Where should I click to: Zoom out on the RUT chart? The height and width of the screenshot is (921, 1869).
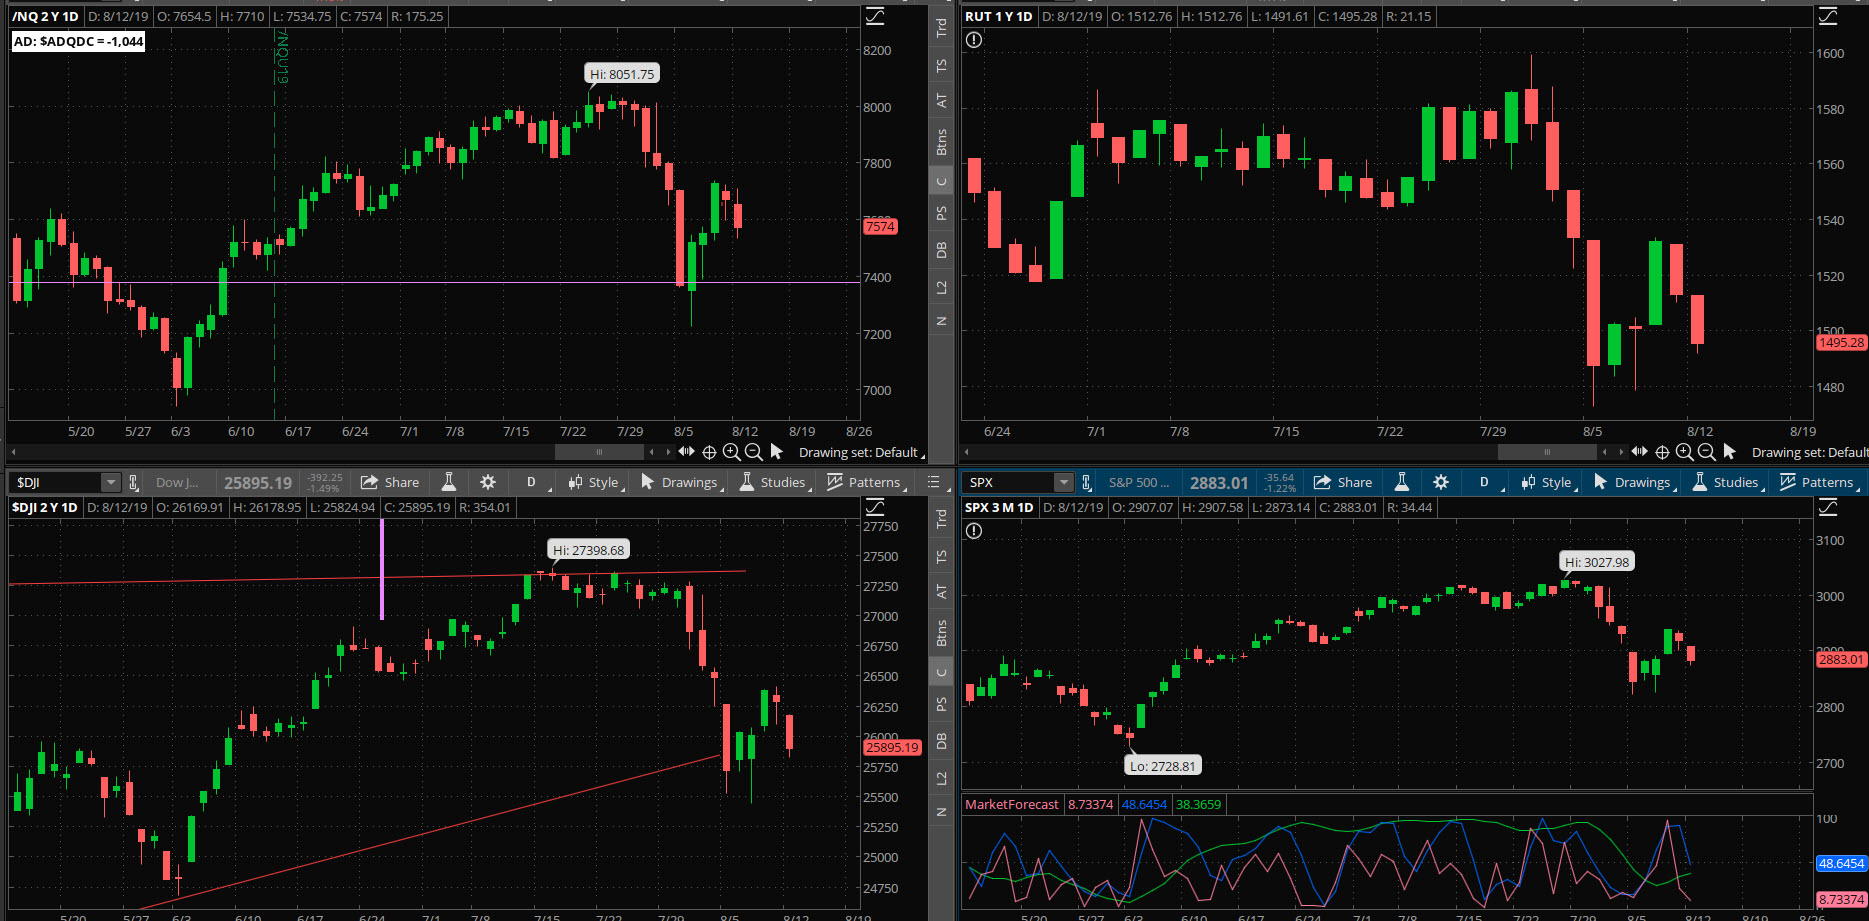1706,452
